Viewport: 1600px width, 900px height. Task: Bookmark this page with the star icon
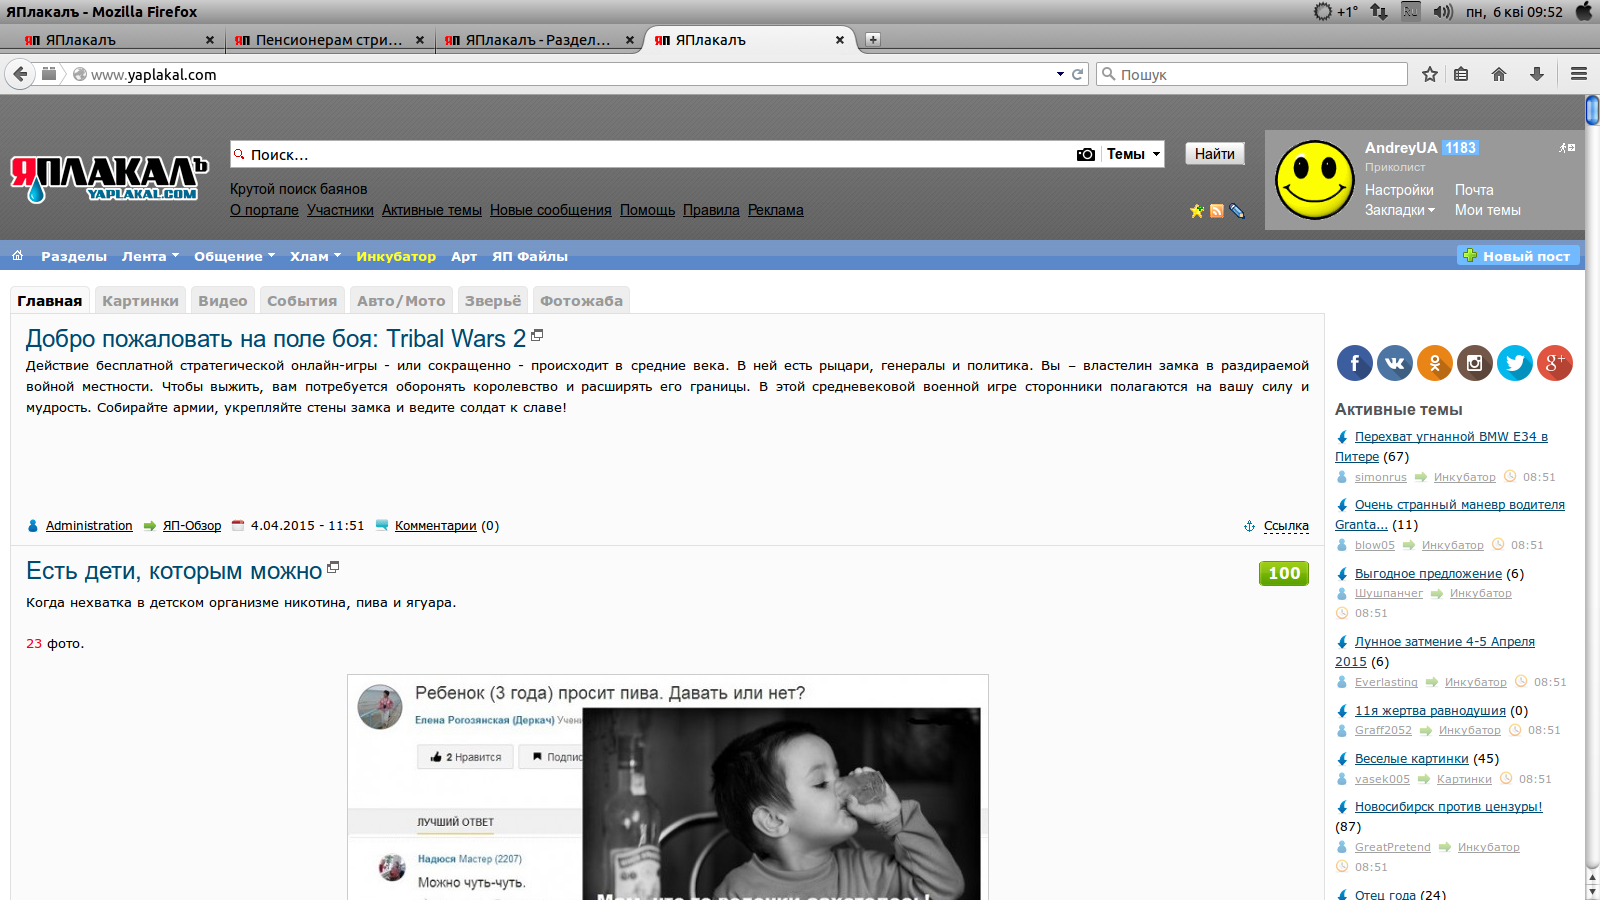click(1430, 74)
